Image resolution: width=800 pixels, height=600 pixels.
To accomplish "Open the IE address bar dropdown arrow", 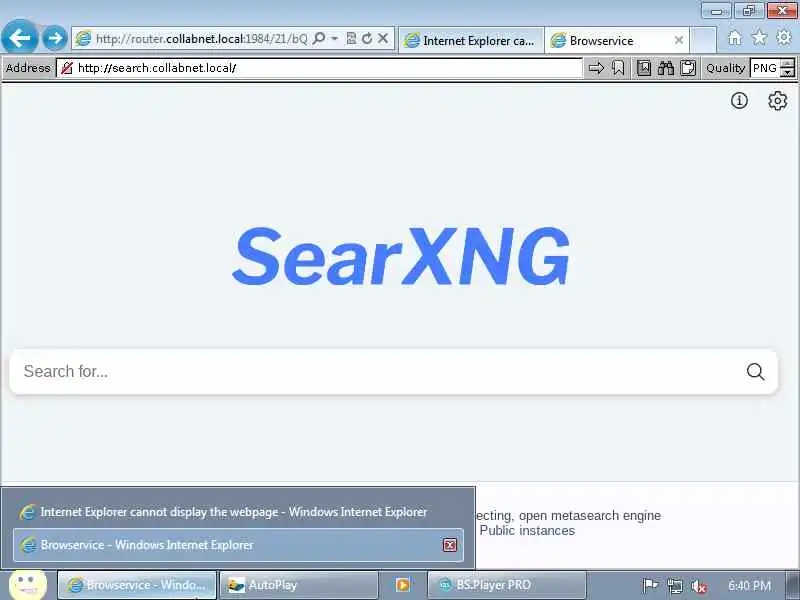I will [x=335, y=39].
